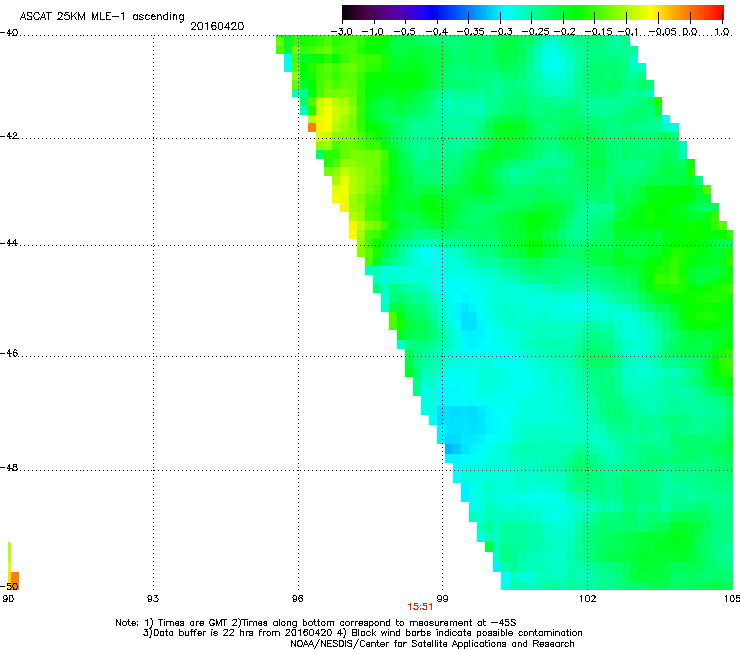Image resolution: width=740 pixels, height=650 pixels.
Task: Click the yellow section of the color bar
Action: (x=653, y=12)
